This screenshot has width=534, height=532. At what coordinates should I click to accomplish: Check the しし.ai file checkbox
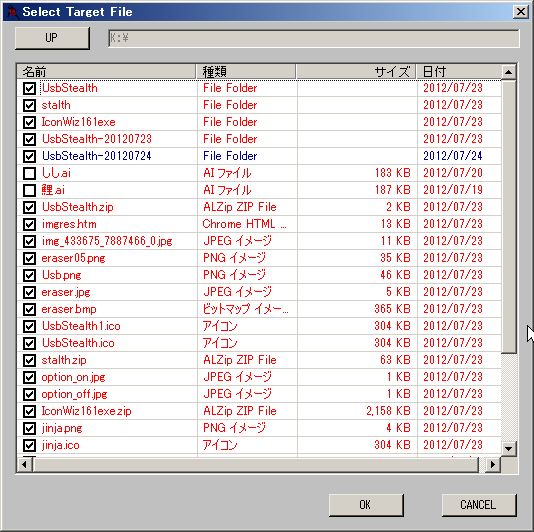click(x=29, y=173)
